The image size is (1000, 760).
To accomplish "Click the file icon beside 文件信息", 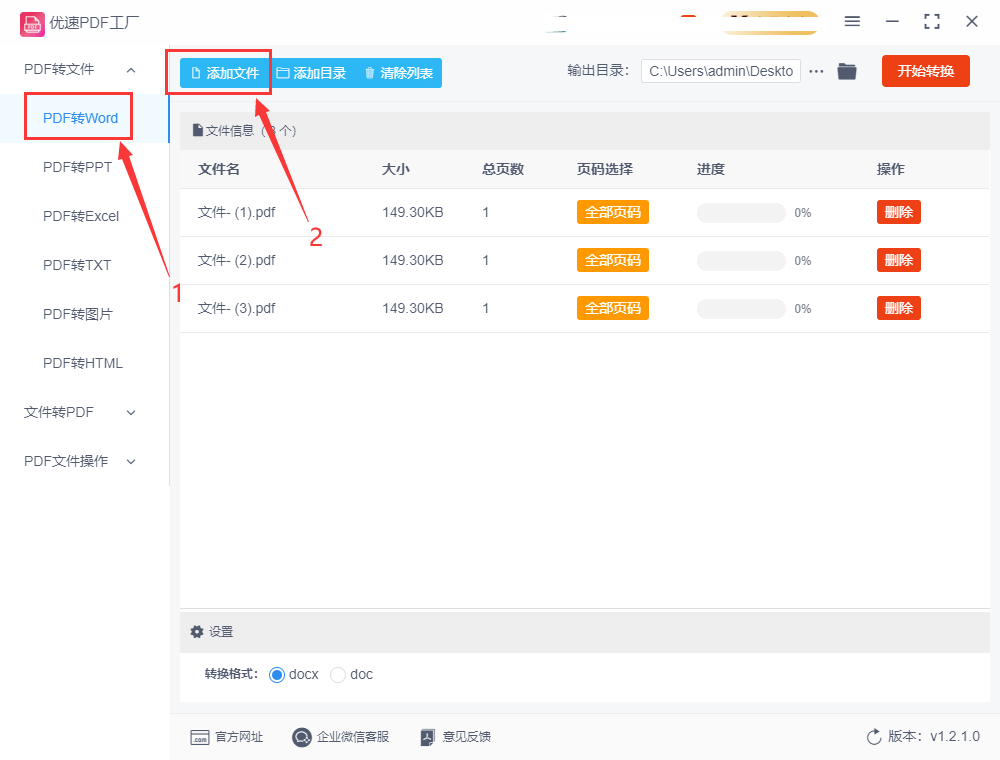I will tap(198, 131).
